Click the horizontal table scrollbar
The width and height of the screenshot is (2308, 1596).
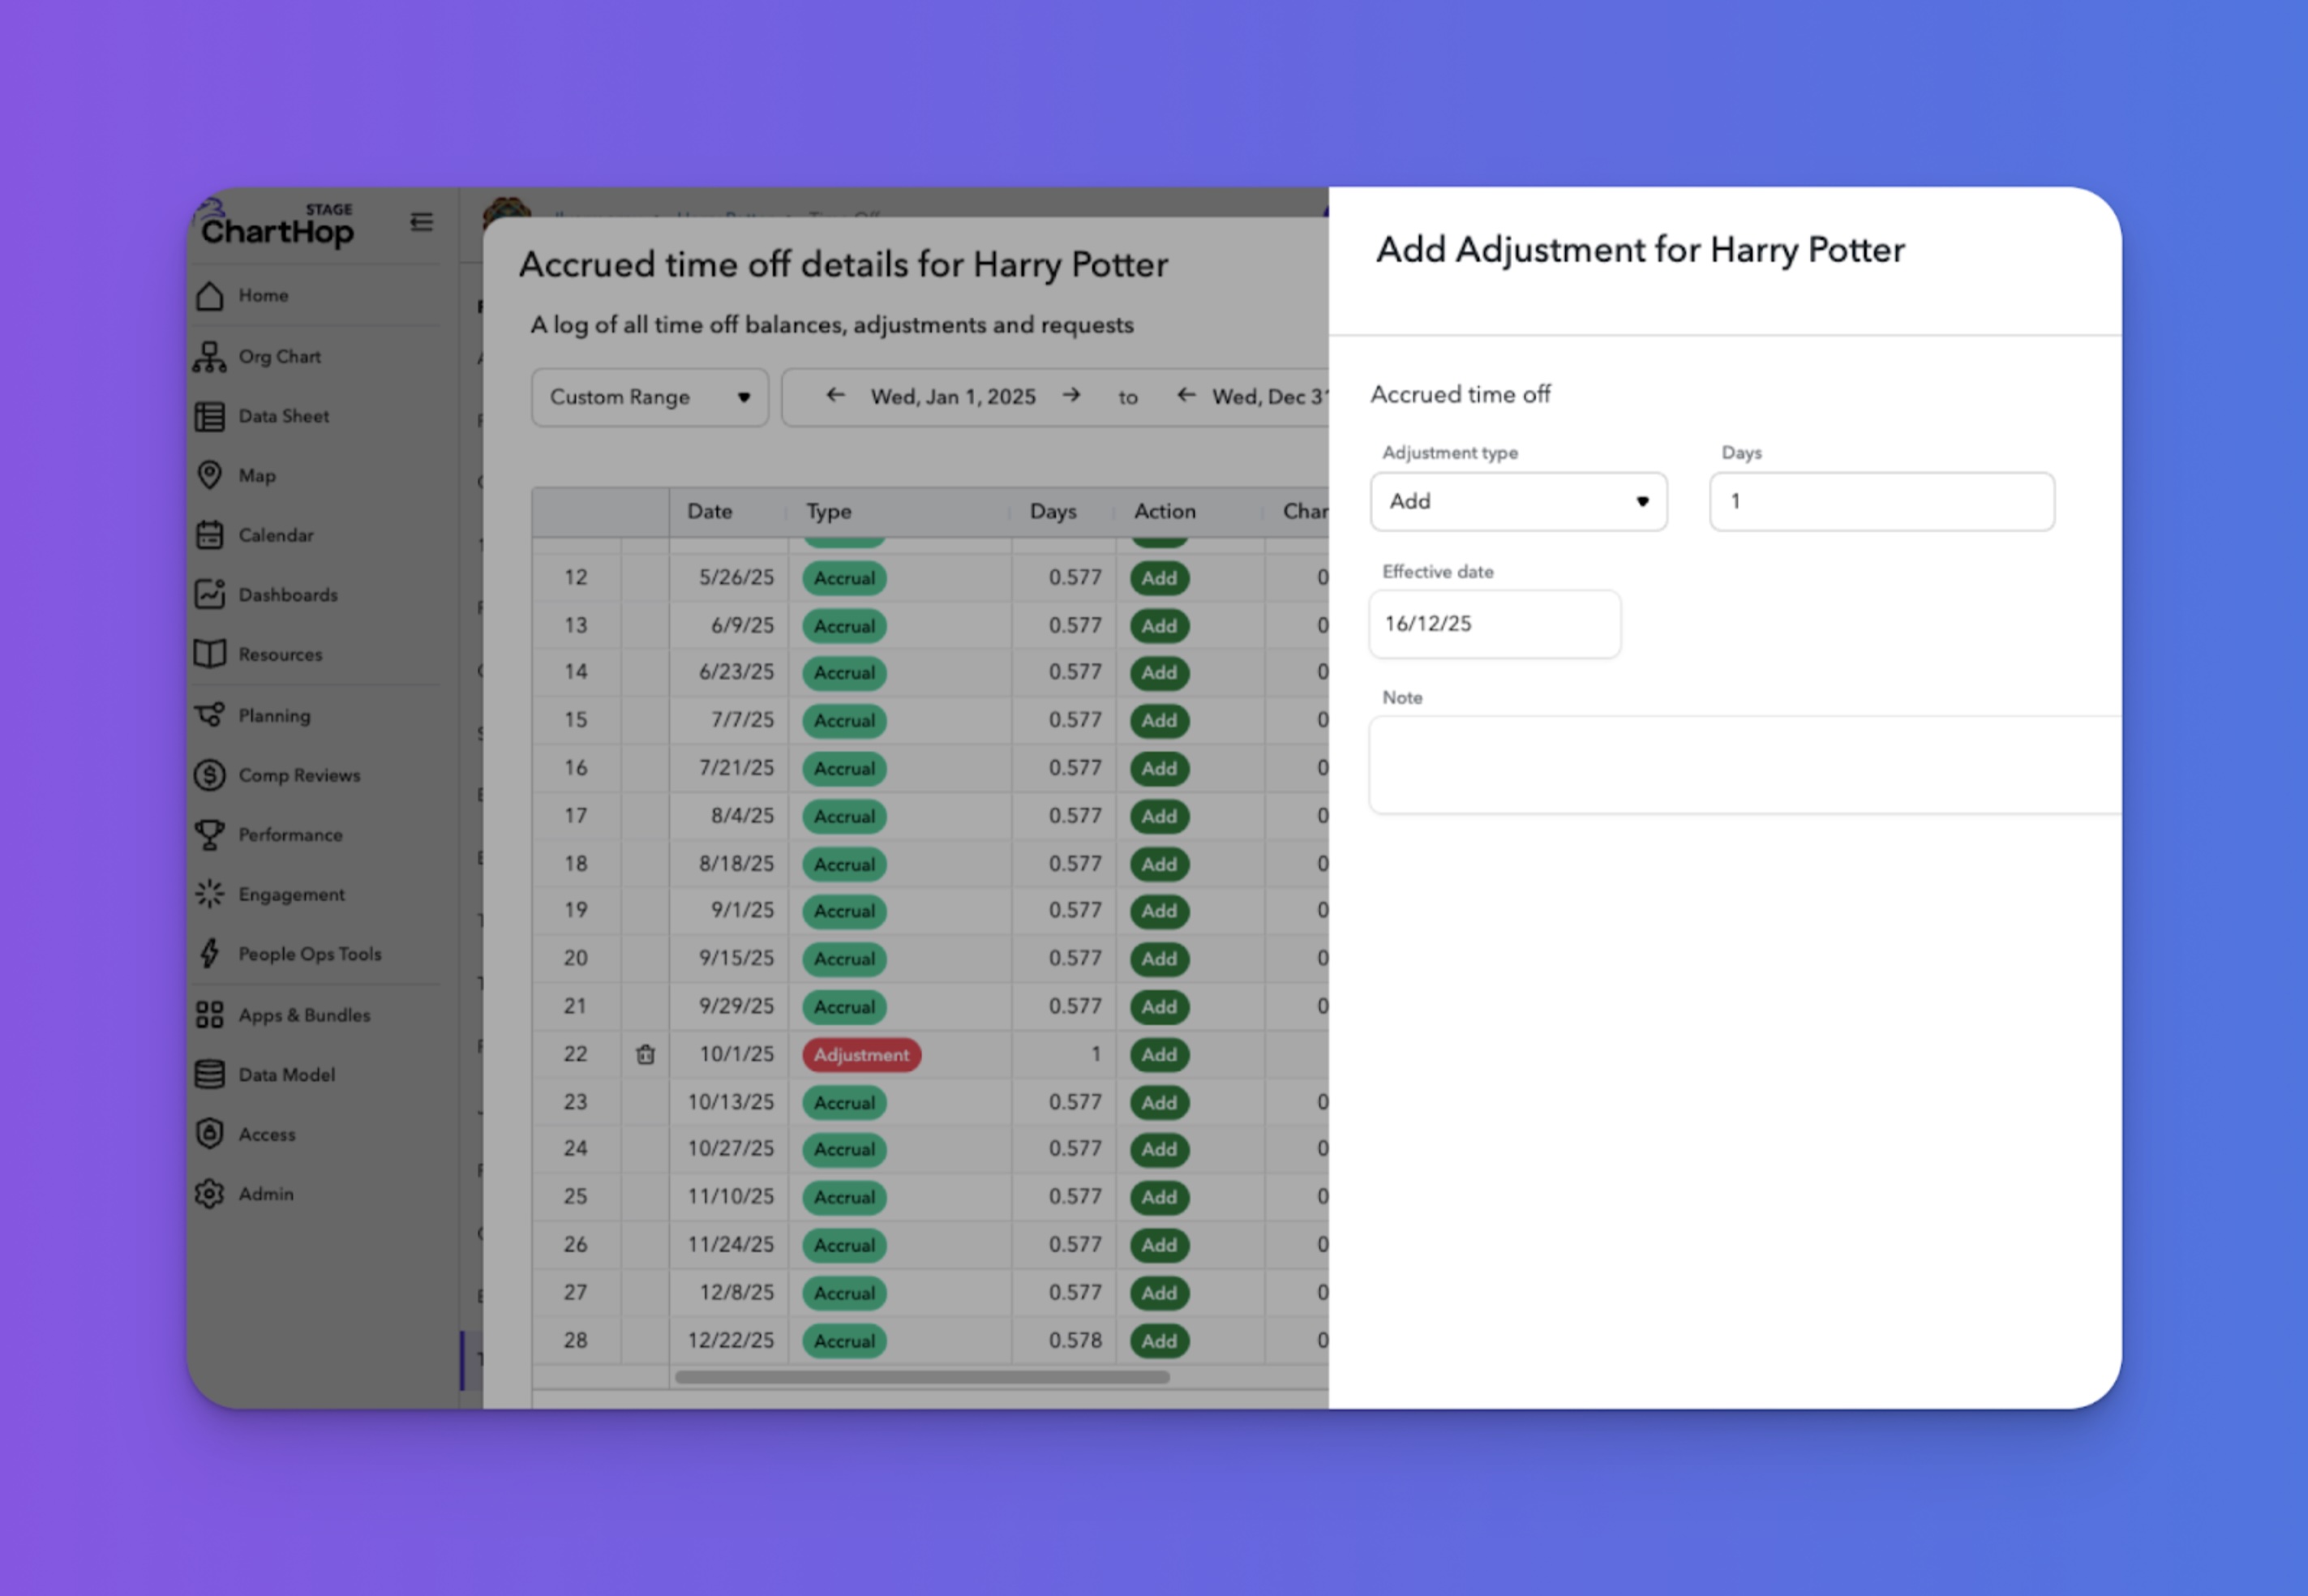(921, 1377)
